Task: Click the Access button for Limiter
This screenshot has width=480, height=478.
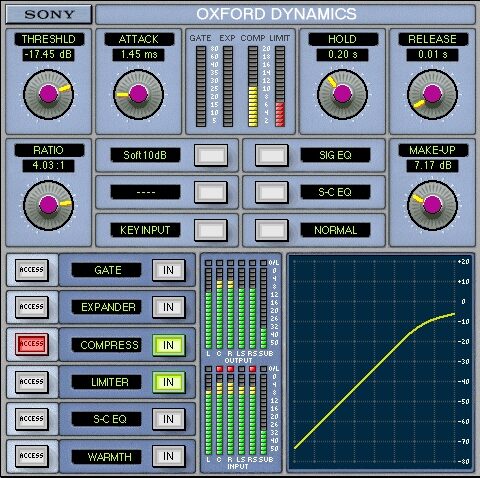Action: [x=32, y=381]
